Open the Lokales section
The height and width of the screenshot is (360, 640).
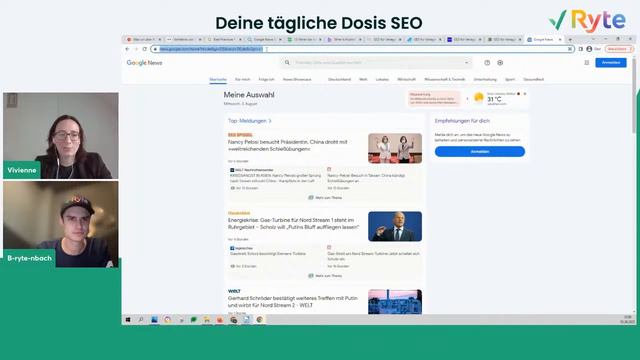(x=382, y=80)
